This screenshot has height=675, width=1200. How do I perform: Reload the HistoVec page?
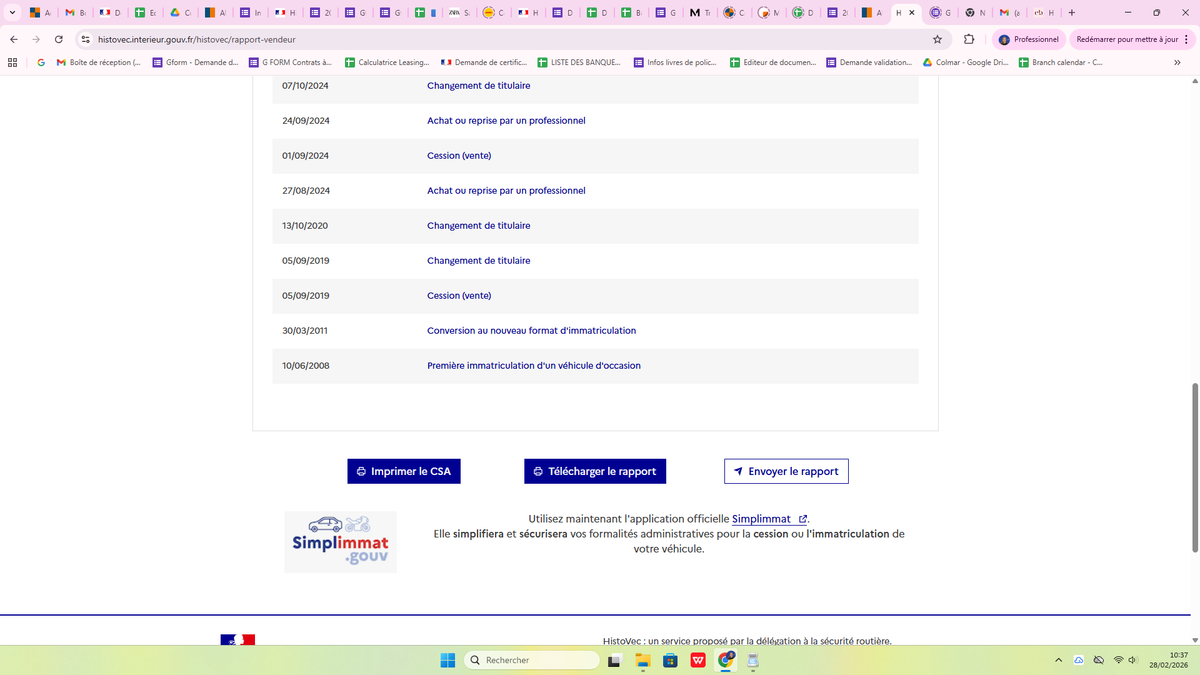point(59,39)
